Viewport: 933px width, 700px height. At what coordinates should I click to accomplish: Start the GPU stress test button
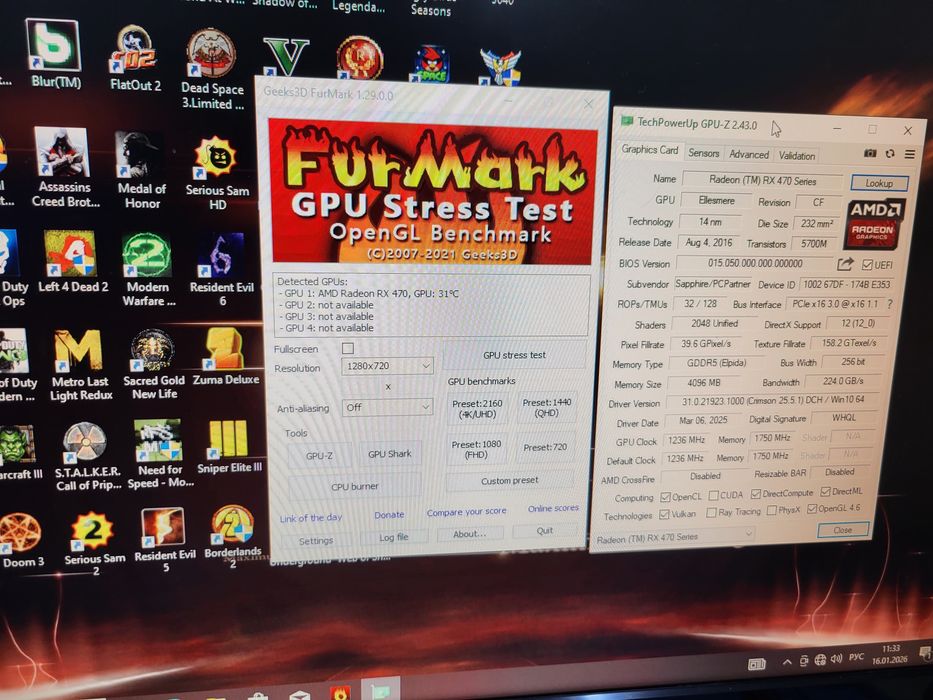pos(514,355)
